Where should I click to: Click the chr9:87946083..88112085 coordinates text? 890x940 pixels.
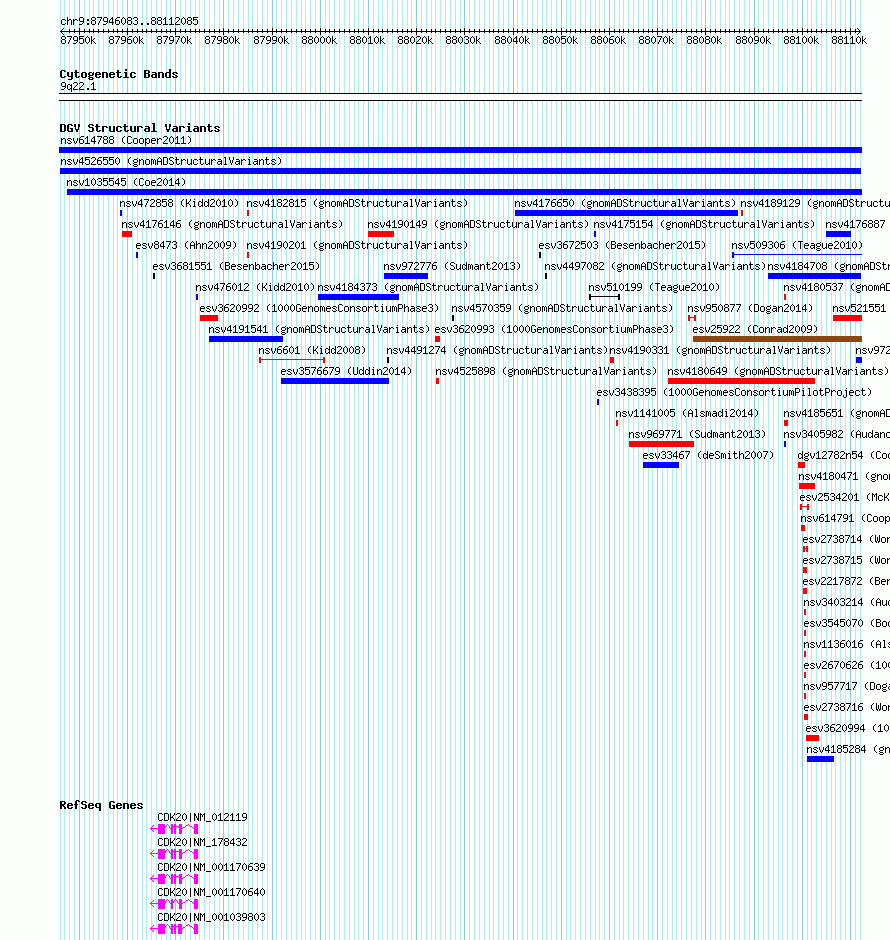click(129, 21)
